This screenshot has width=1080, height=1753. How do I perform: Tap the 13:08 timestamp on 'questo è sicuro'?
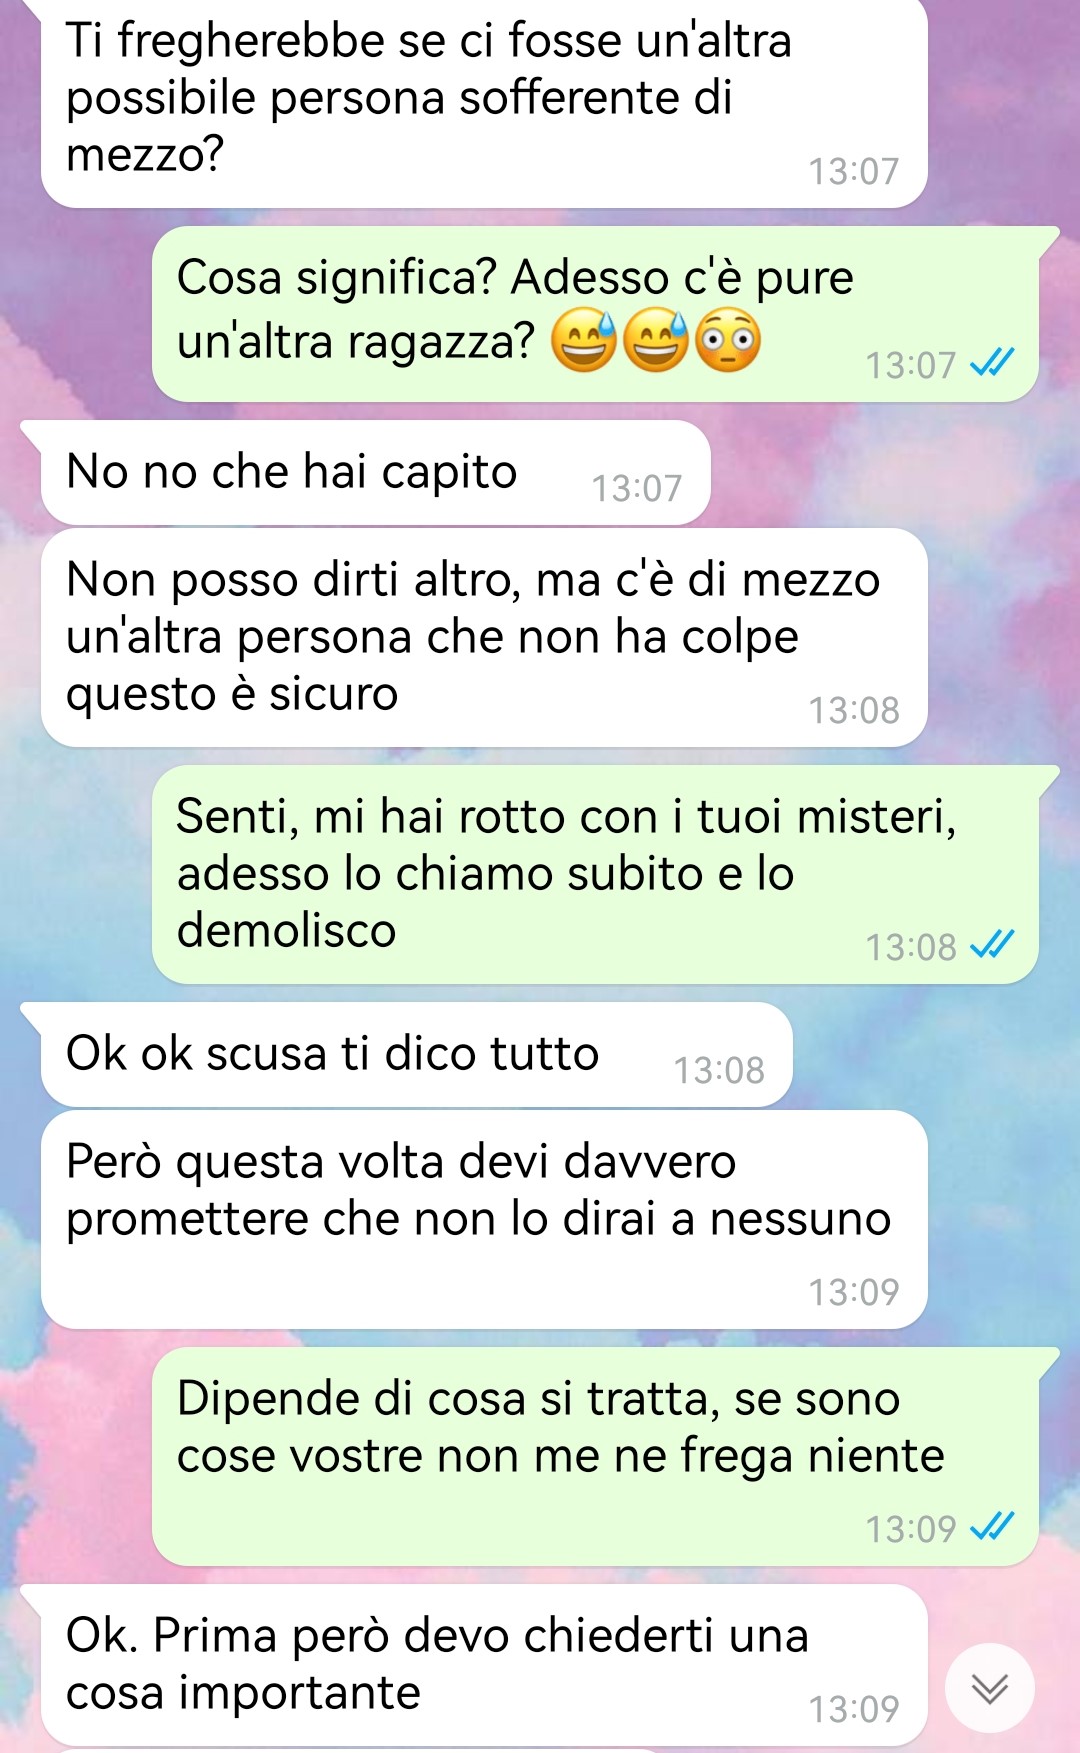click(854, 710)
